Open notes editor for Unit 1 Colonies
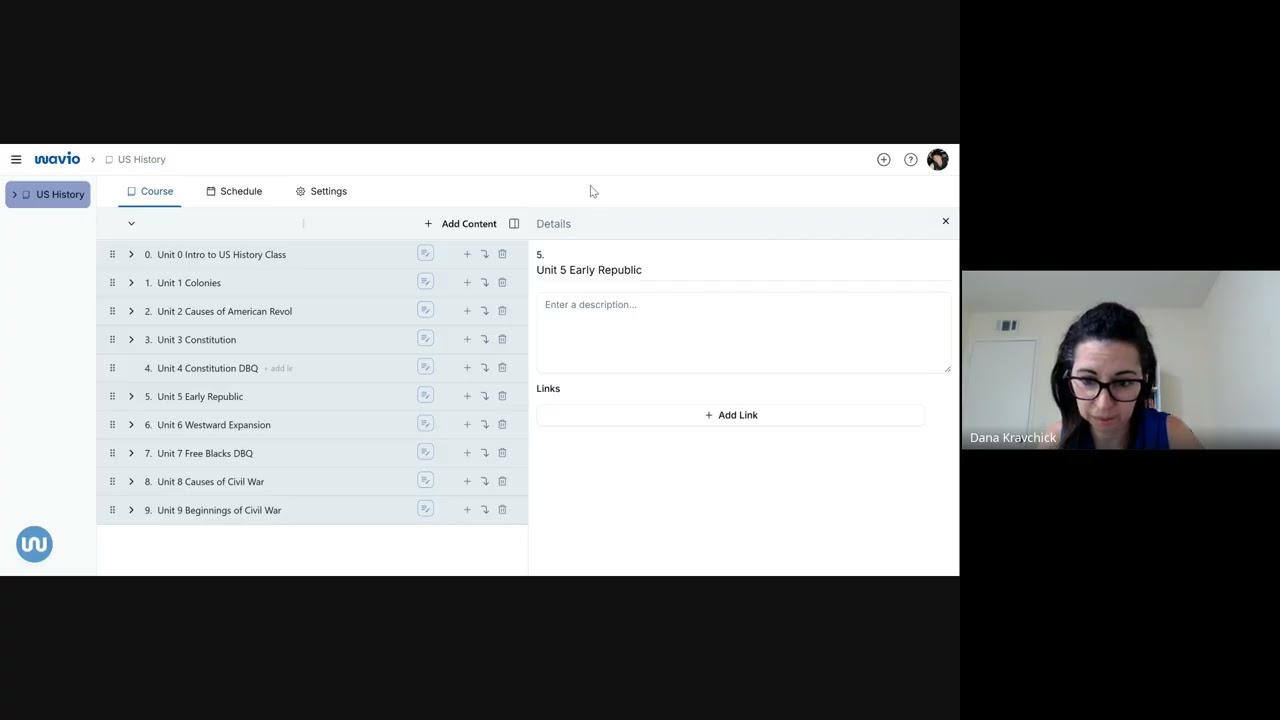 (x=425, y=282)
